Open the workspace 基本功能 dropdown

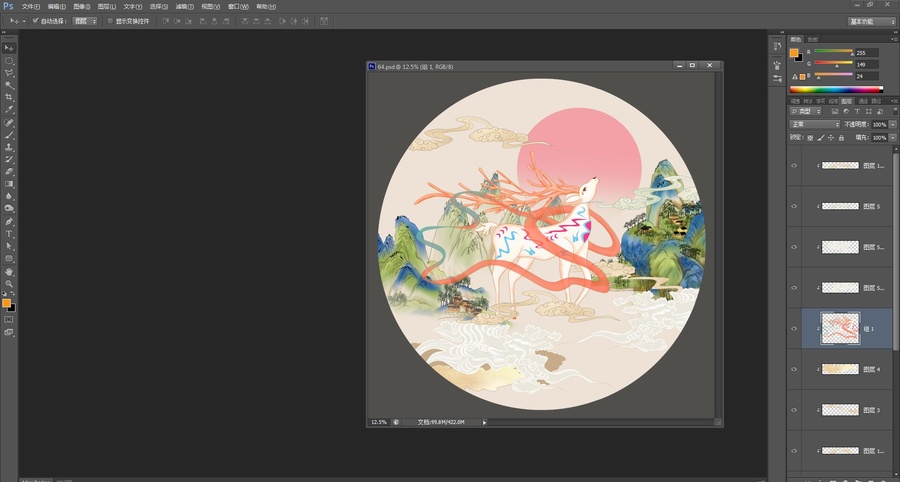871,21
